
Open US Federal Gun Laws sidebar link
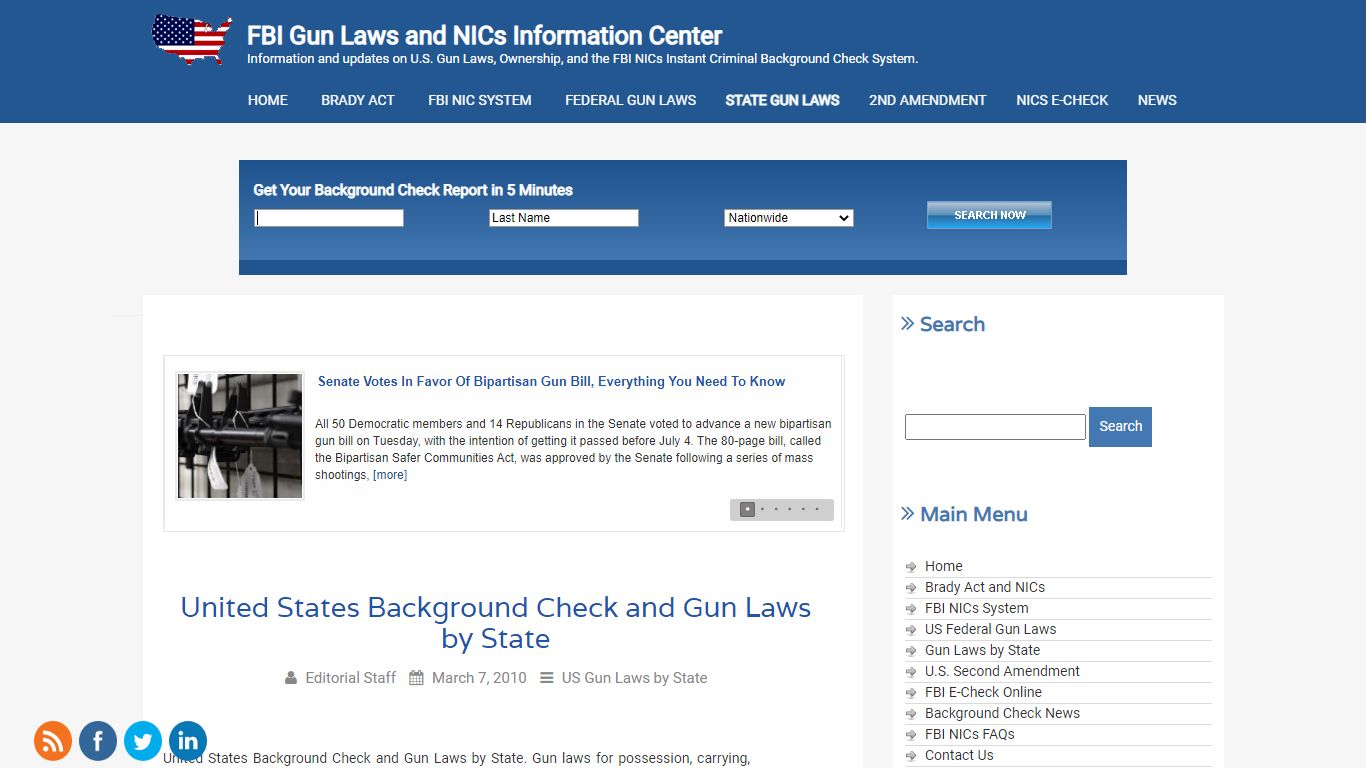click(x=990, y=629)
